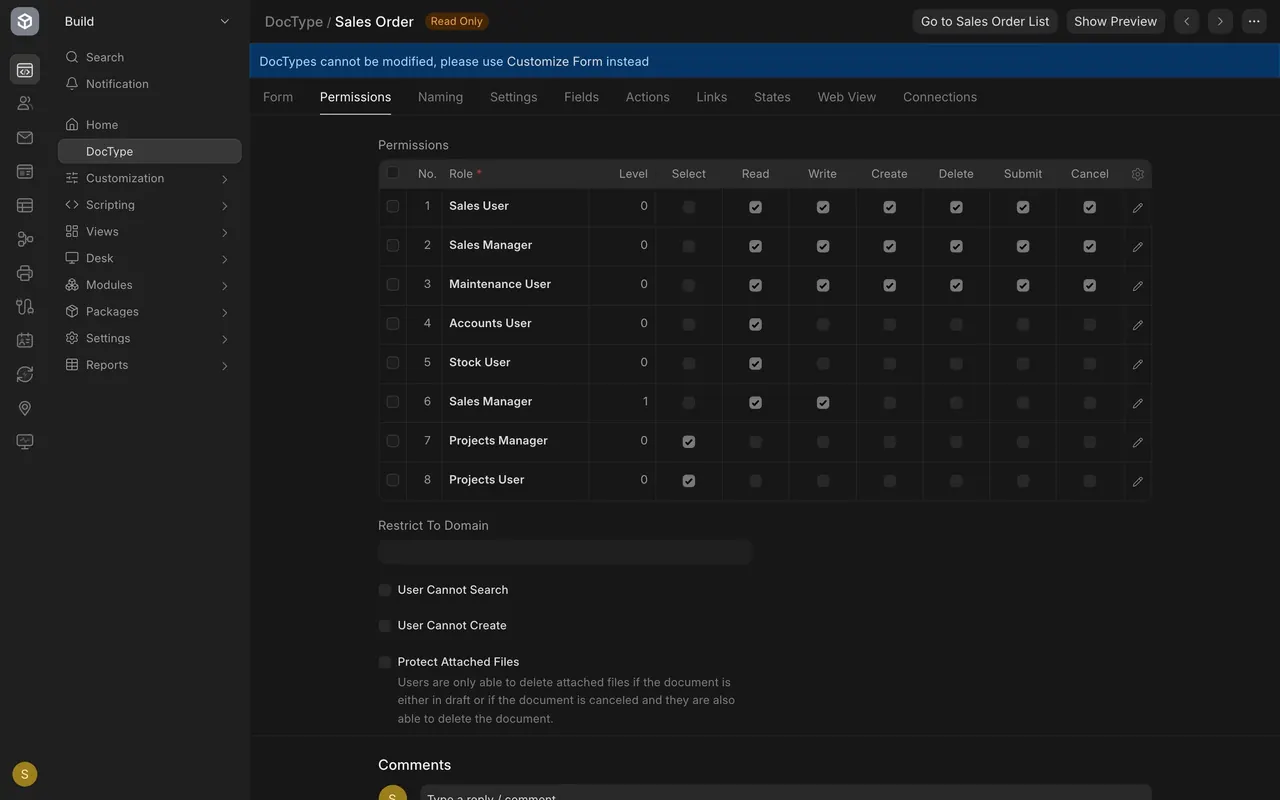Switch to the Naming tab

pos(440,97)
